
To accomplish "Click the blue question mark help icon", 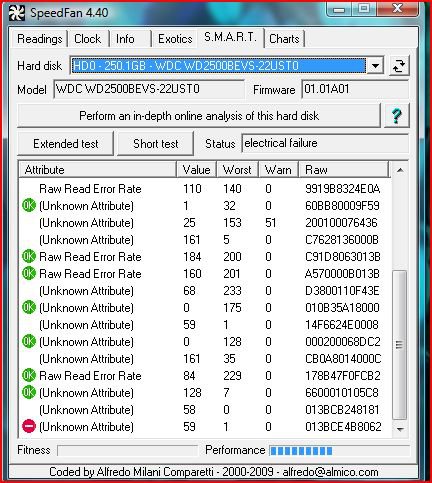I will click(396, 116).
